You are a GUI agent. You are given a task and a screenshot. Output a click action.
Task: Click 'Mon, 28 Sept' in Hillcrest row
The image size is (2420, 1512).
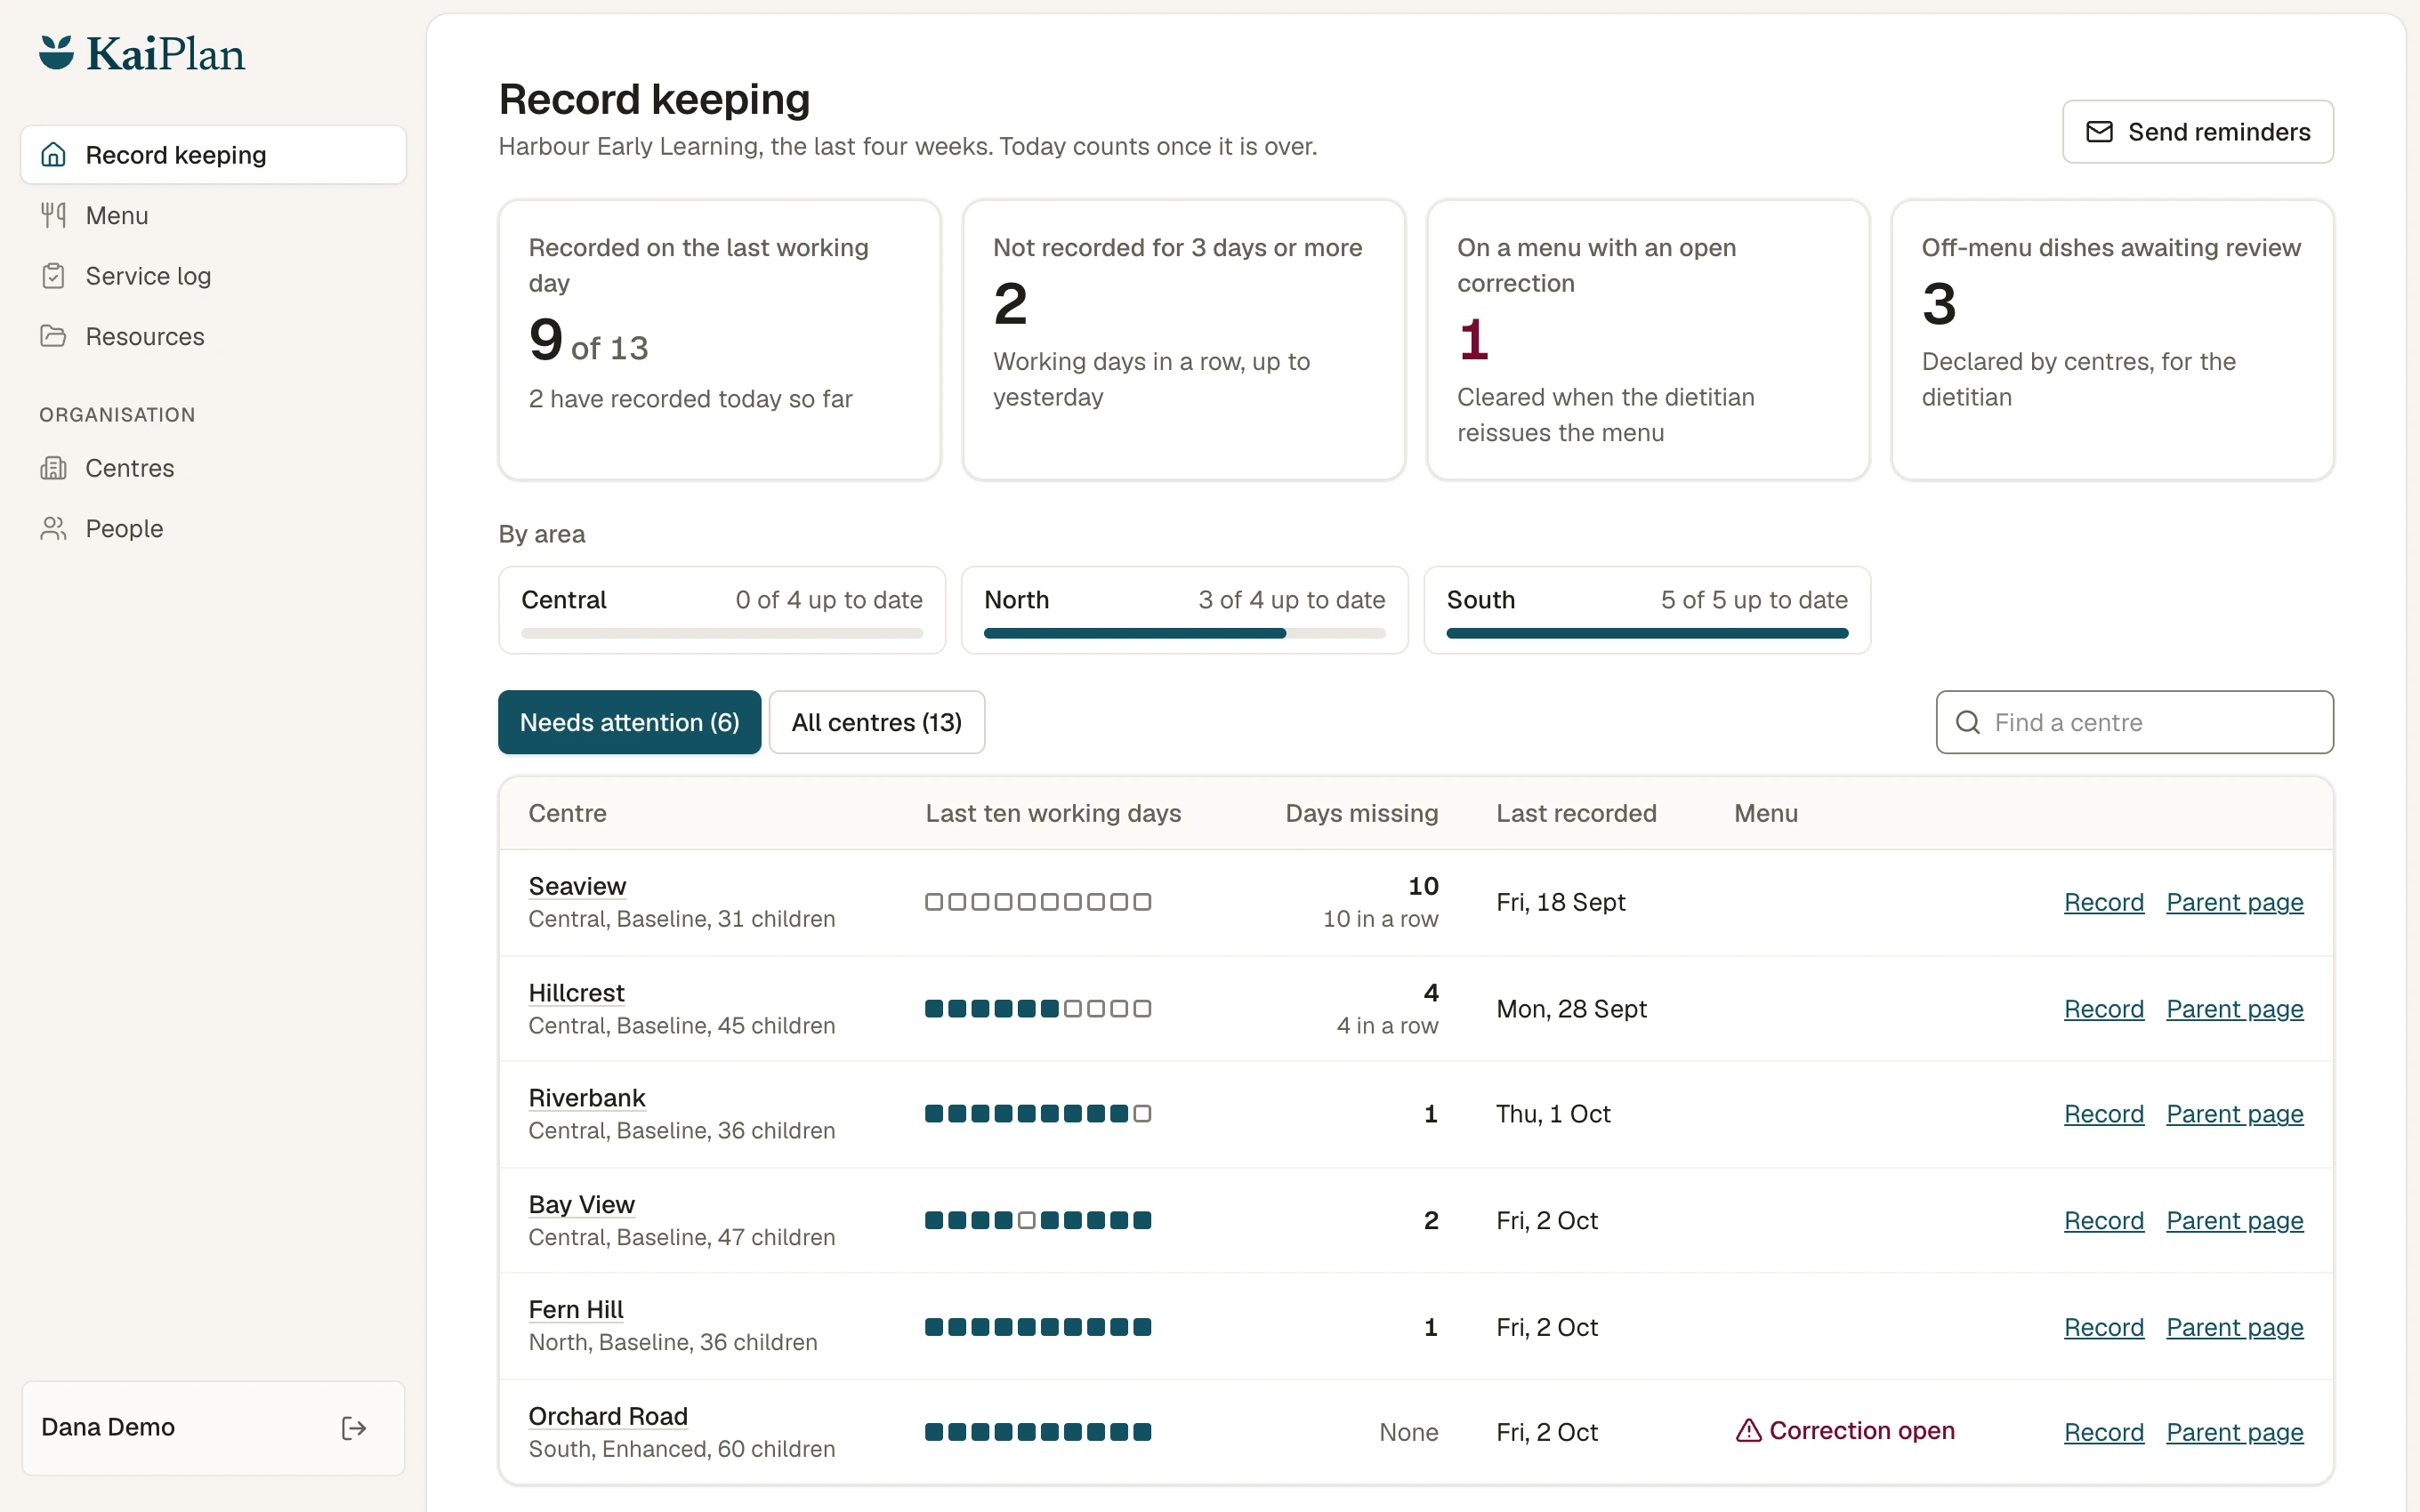(x=1571, y=1009)
